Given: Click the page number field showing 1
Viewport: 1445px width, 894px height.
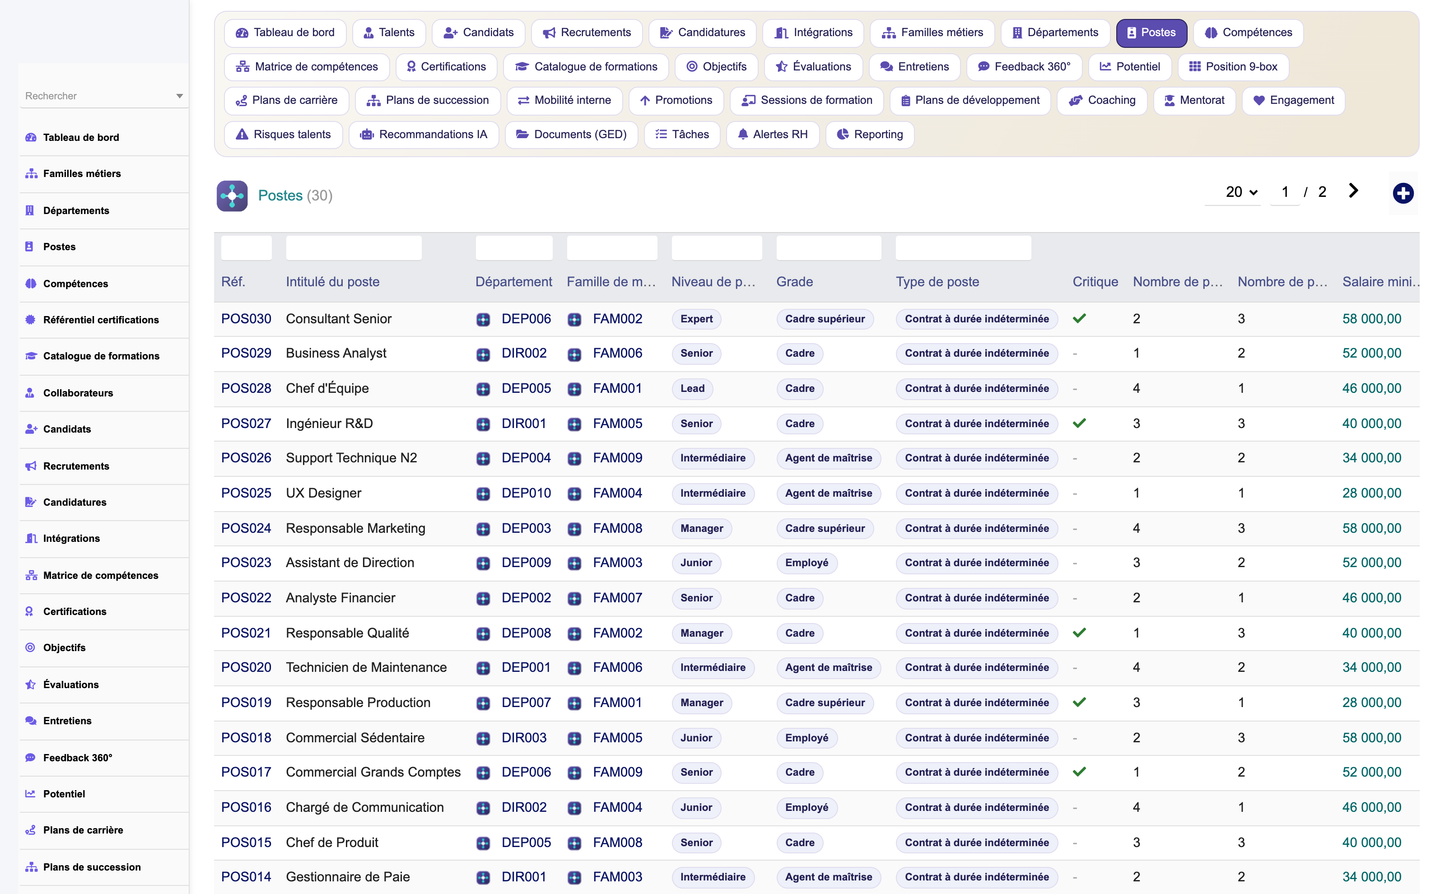Looking at the screenshot, I should click(x=1285, y=192).
